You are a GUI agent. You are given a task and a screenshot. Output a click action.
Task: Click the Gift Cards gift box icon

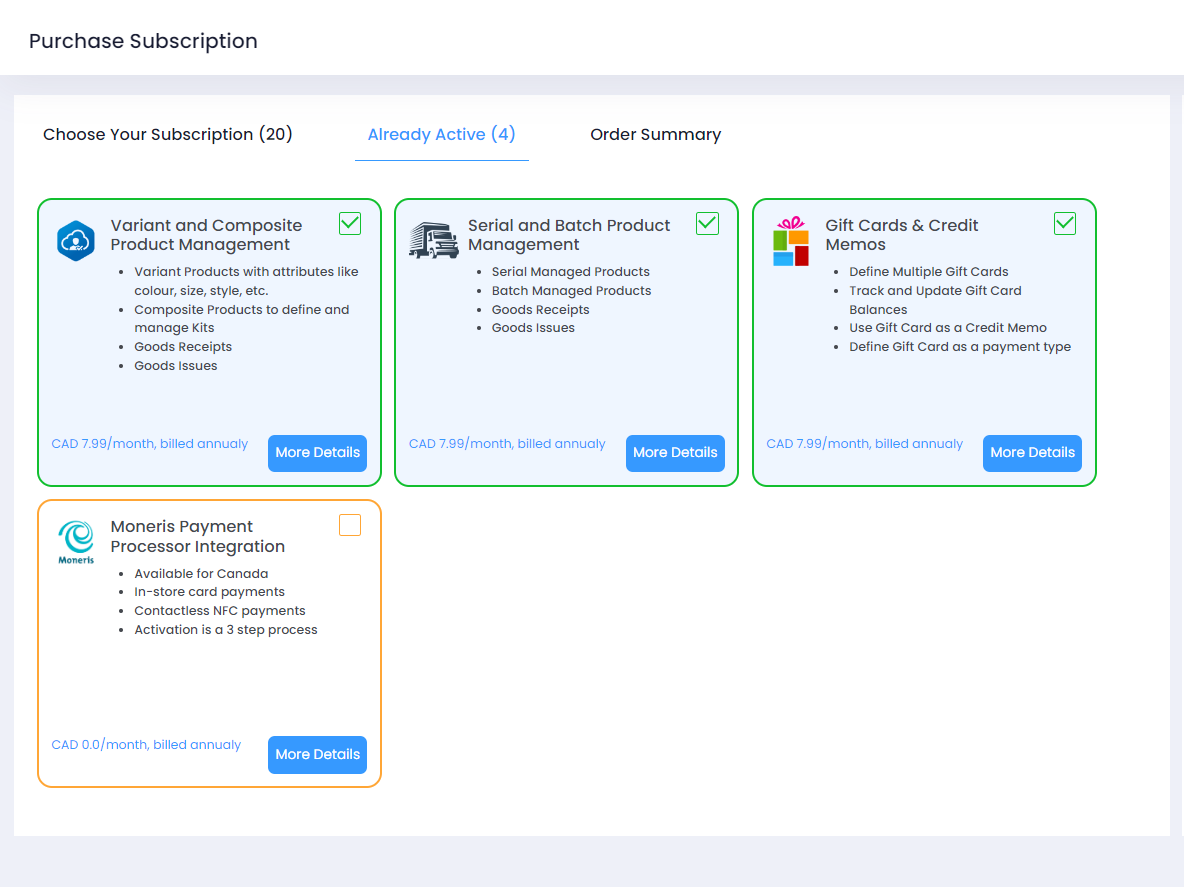[x=790, y=242]
